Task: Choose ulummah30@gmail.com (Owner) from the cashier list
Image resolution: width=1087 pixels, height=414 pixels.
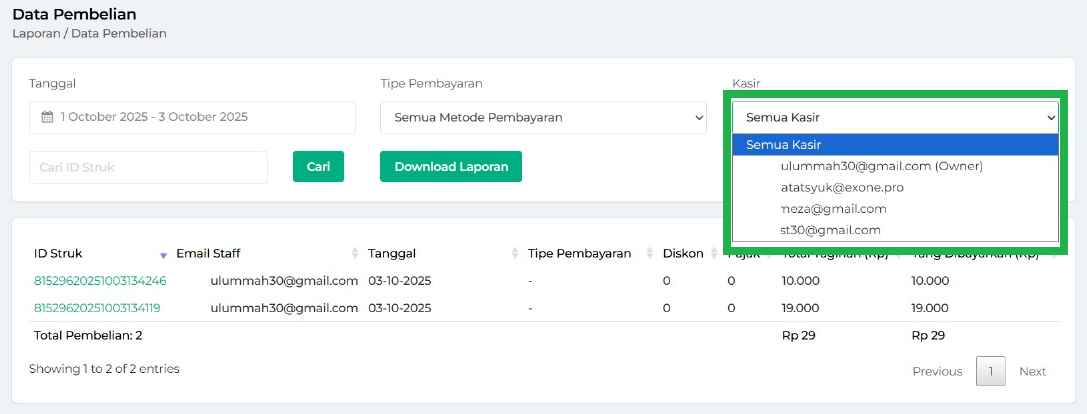Action: [881, 166]
